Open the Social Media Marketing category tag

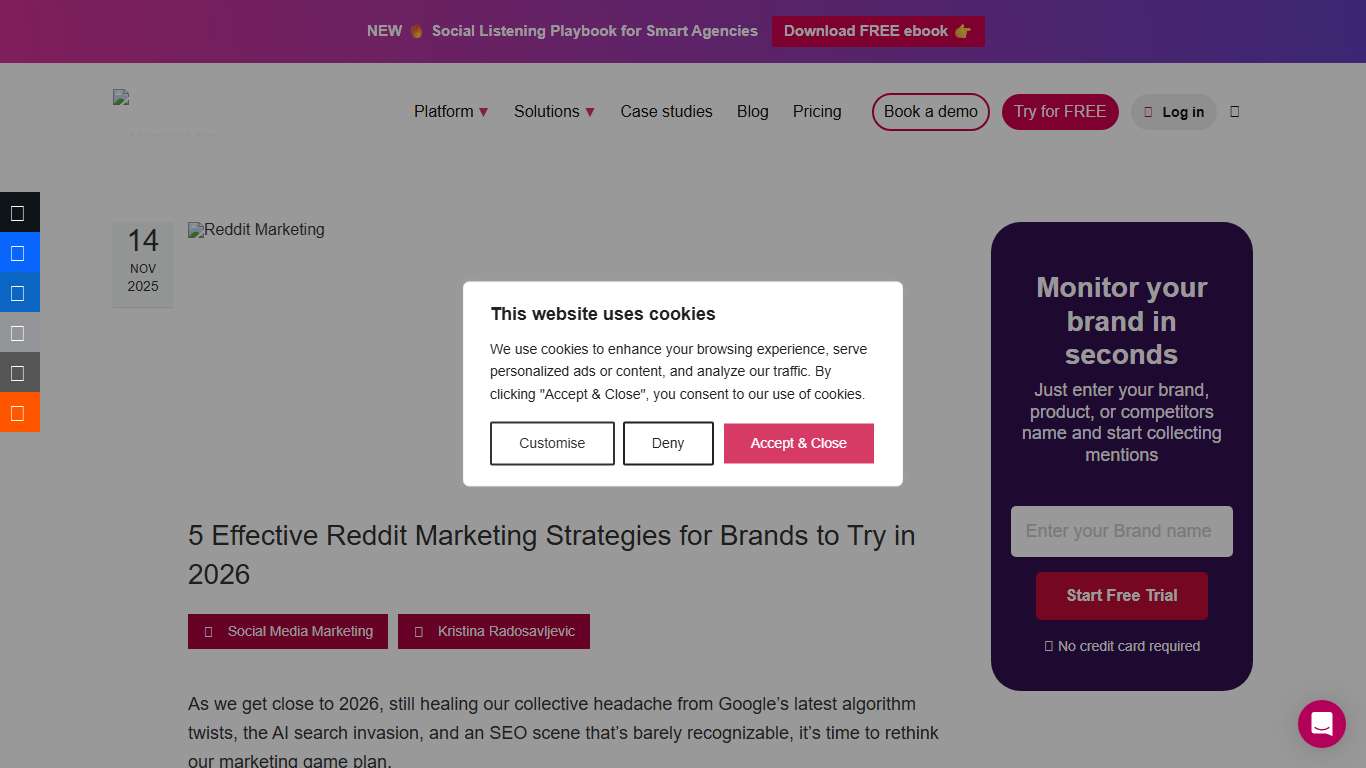click(x=287, y=631)
